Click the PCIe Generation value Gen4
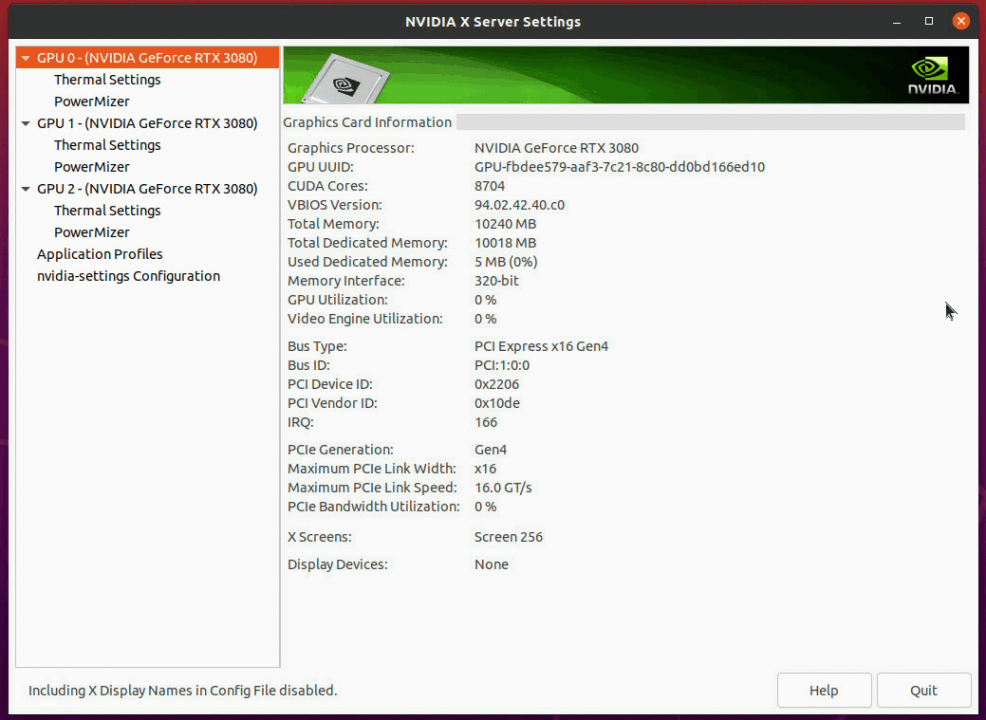The image size is (986, 720). point(490,450)
